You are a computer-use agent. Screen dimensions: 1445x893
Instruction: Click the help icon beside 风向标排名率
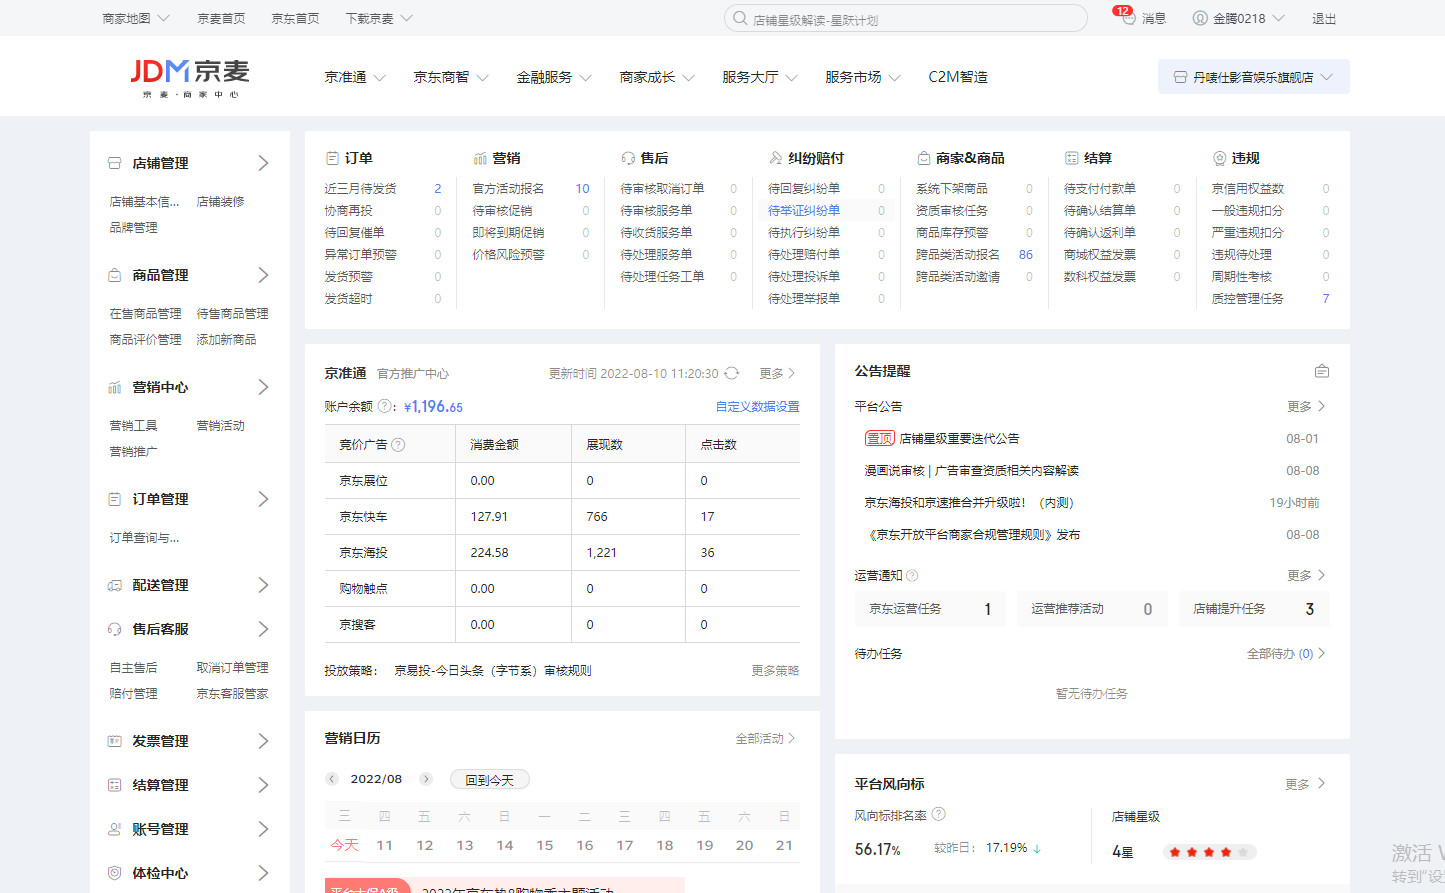[x=938, y=815]
